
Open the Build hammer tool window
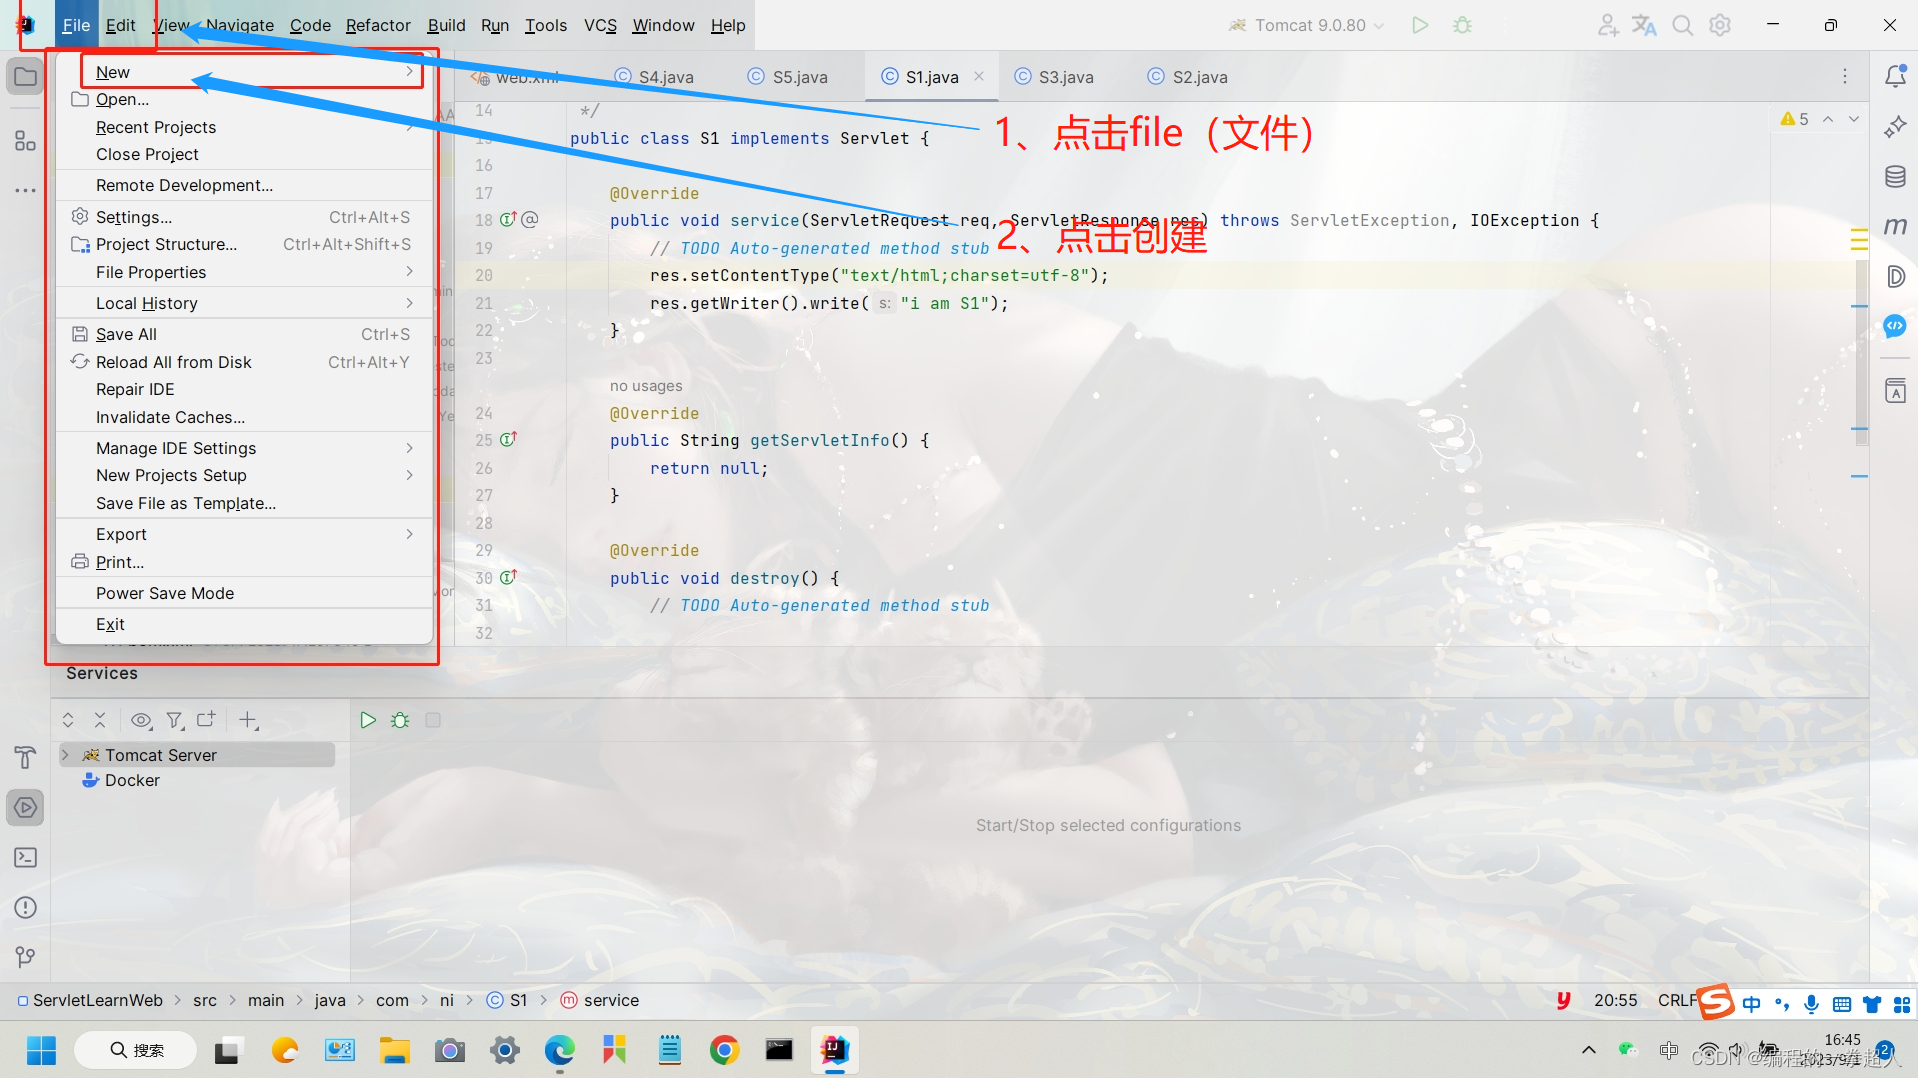(x=25, y=757)
